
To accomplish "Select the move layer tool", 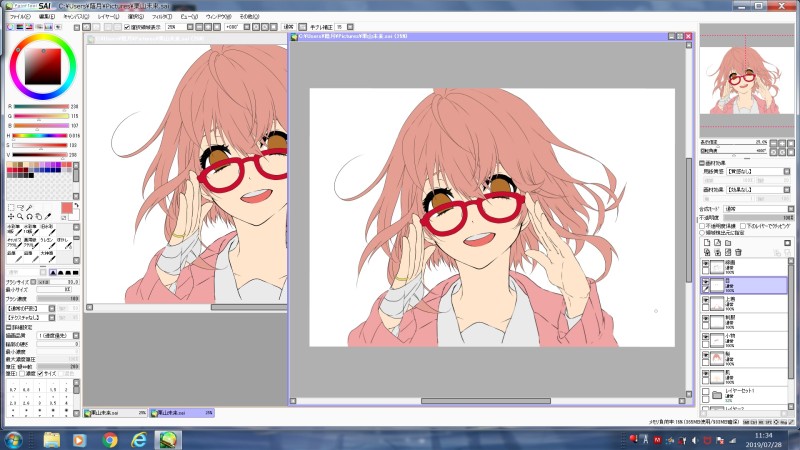I will point(11,217).
